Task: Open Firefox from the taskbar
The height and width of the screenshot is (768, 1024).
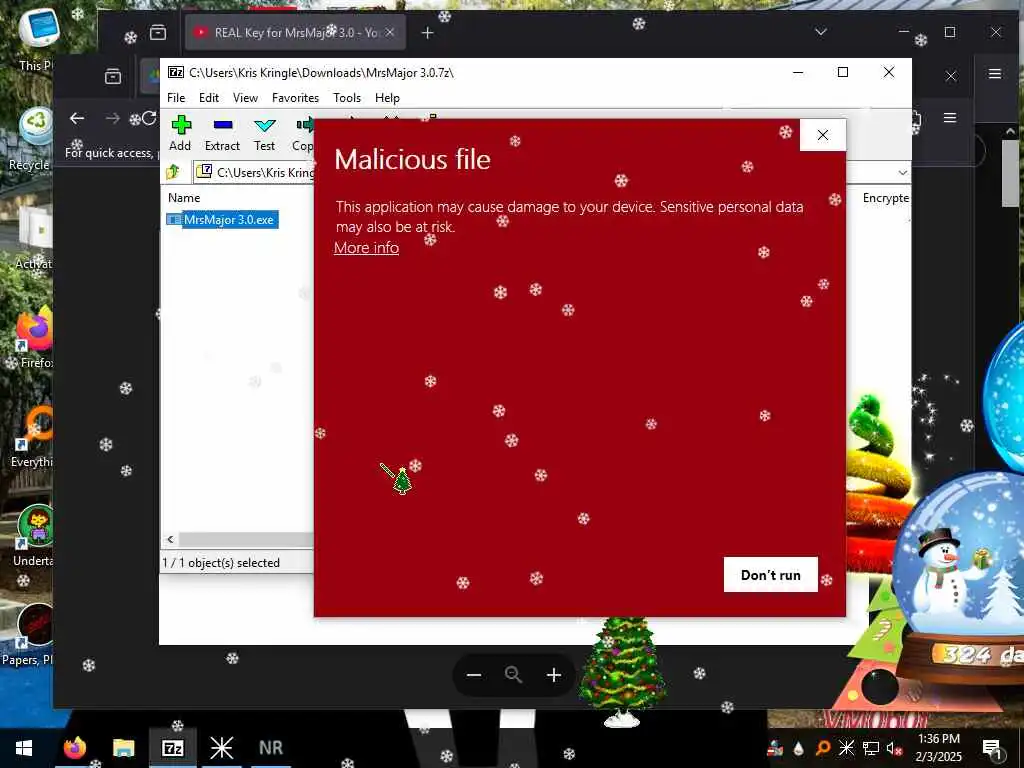Action: pyautogui.click(x=74, y=748)
